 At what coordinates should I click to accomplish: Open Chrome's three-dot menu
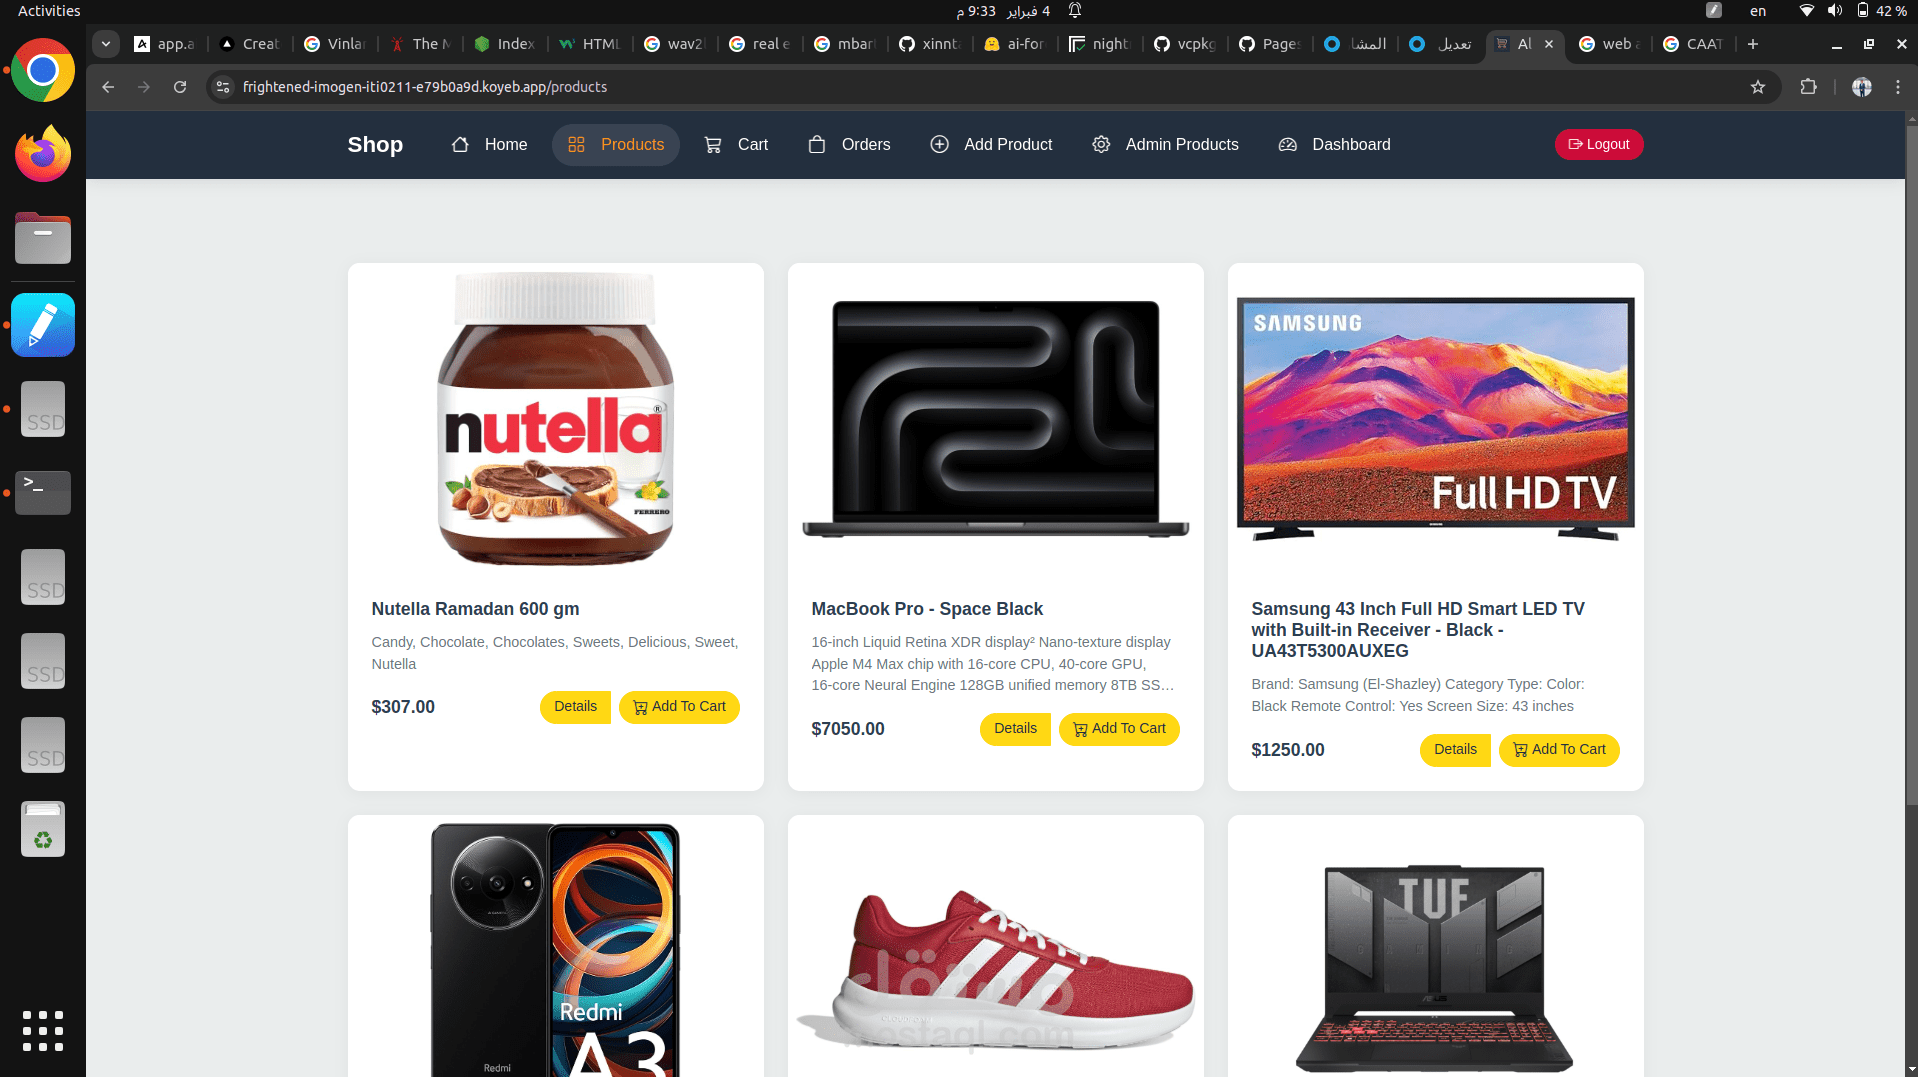[x=1898, y=87]
